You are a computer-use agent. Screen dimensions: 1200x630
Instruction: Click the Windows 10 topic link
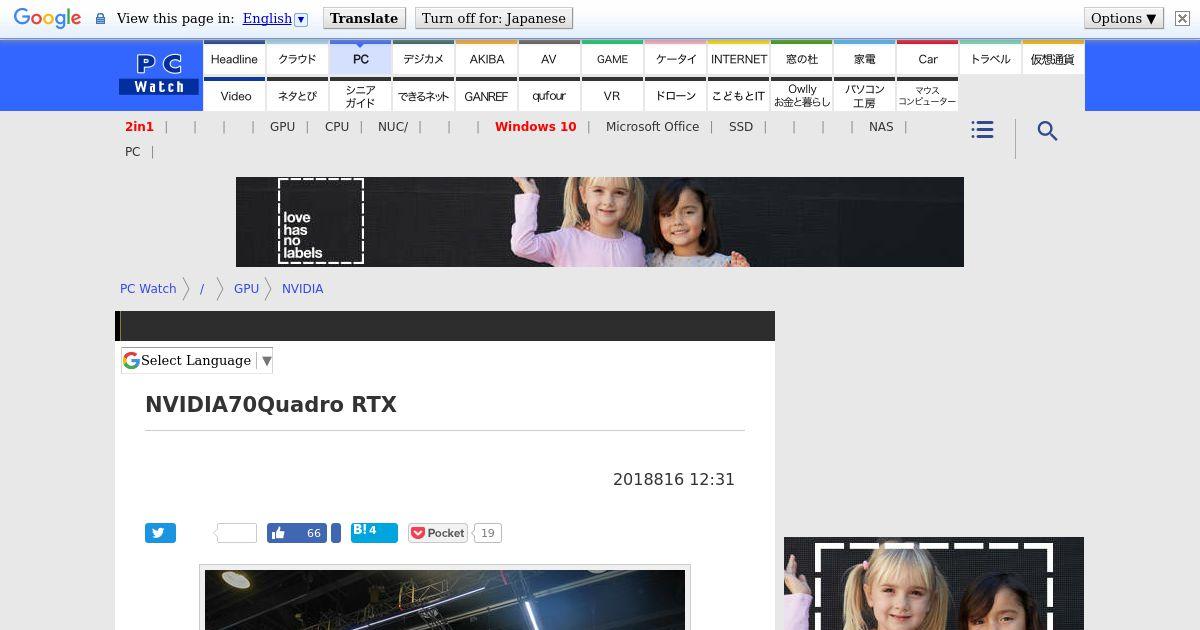pos(535,126)
